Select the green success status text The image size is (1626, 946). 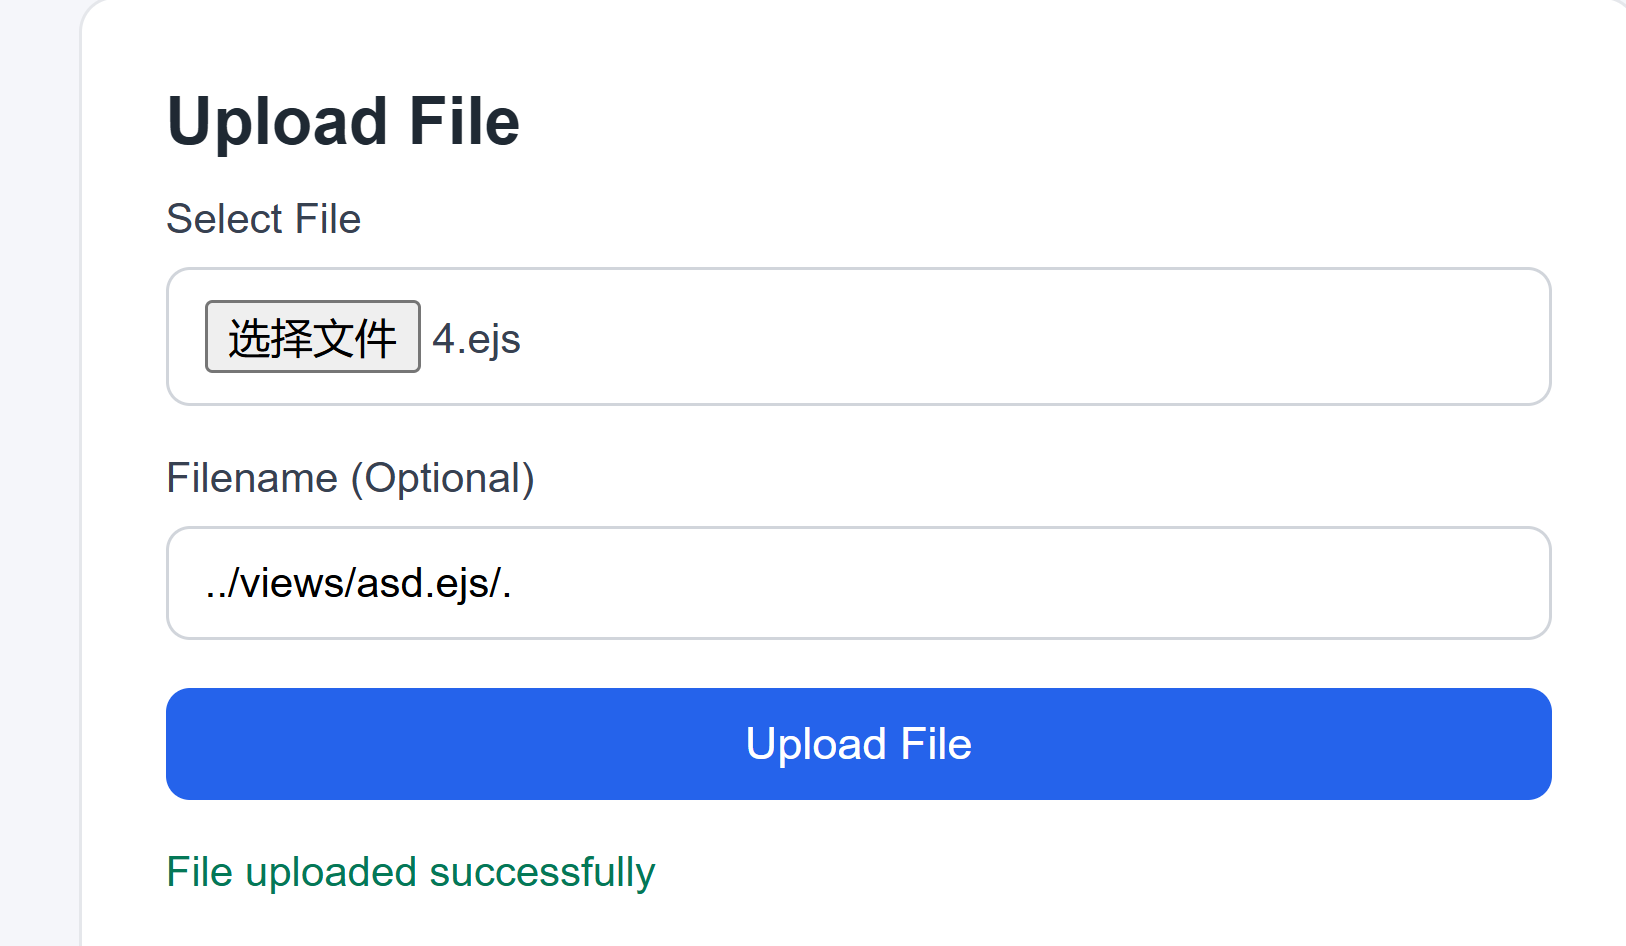click(x=410, y=872)
